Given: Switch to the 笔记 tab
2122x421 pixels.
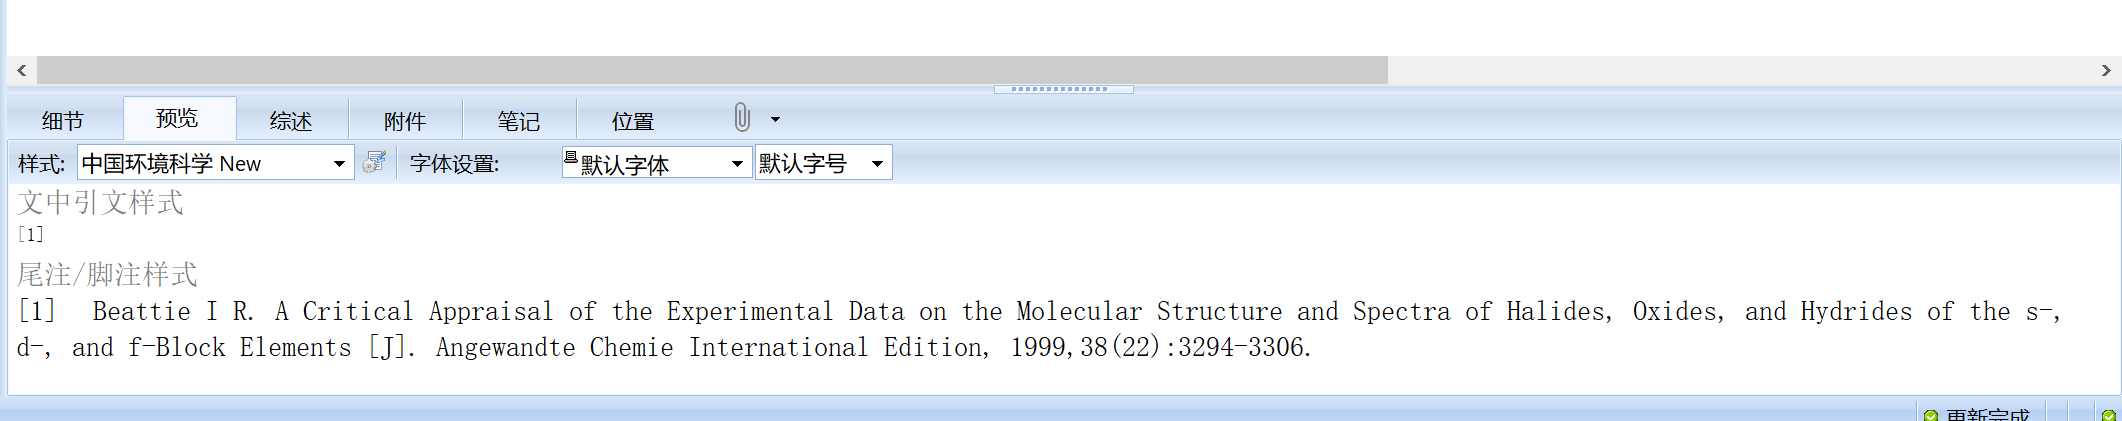Looking at the screenshot, I should [519, 121].
